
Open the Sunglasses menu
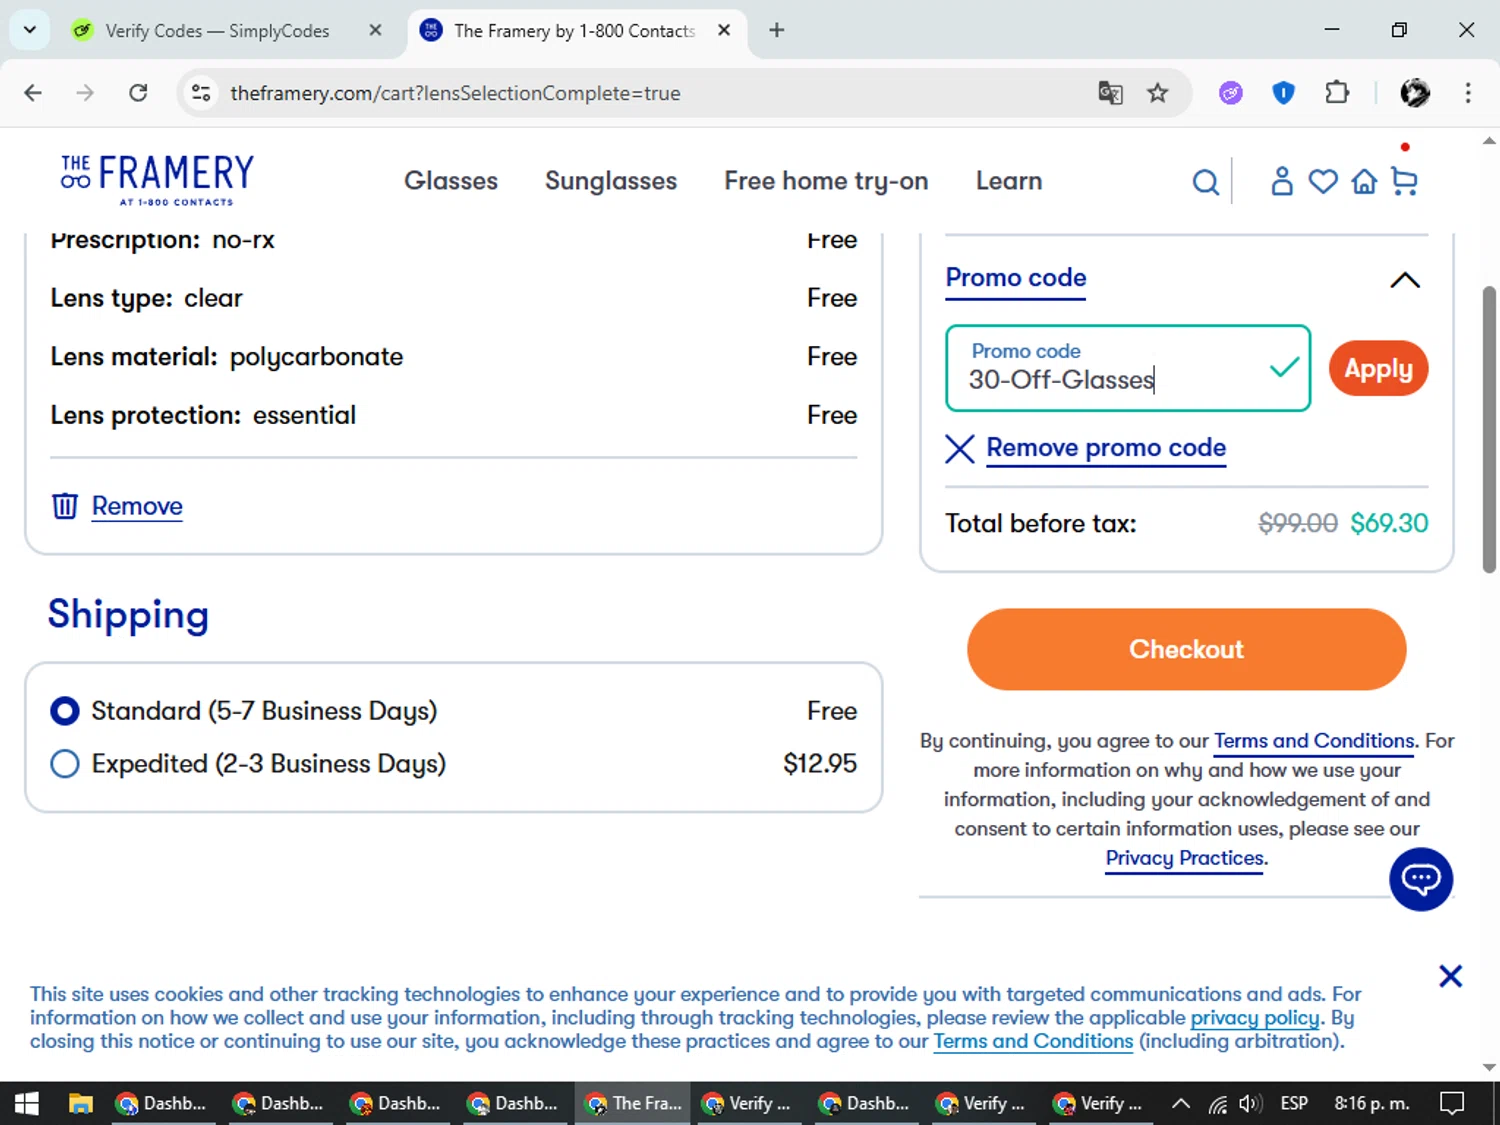click(x=611, y=181)
